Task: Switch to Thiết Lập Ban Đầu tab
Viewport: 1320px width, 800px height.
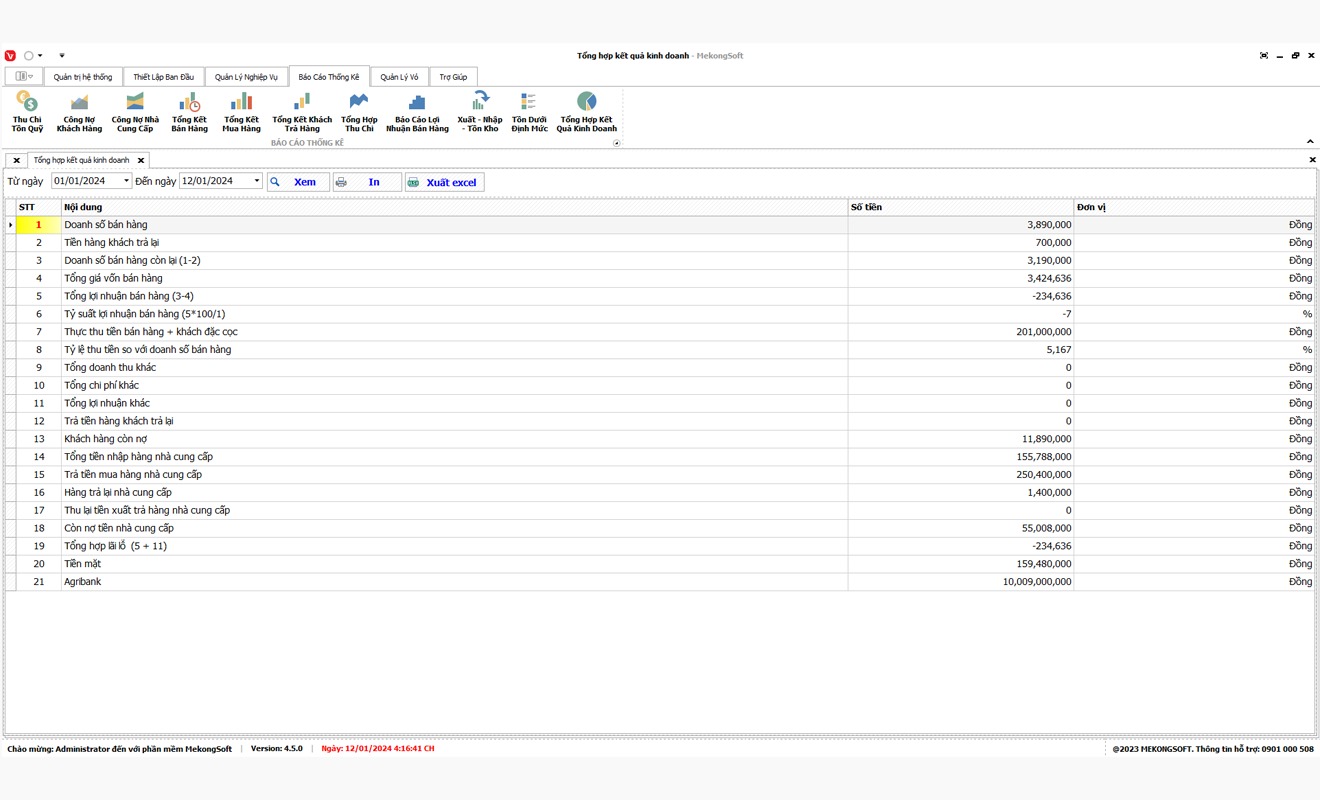Action: coord(163,77)
